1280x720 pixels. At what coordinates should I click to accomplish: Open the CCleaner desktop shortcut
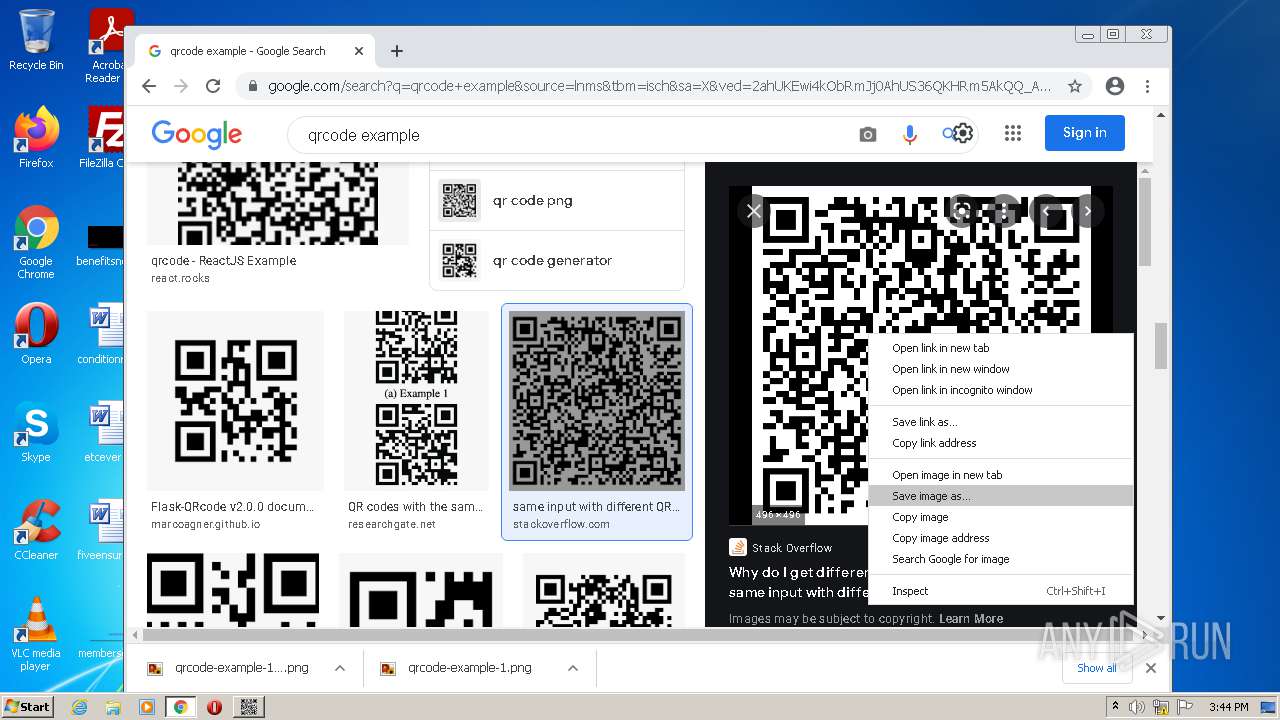(x=36, y=530)
